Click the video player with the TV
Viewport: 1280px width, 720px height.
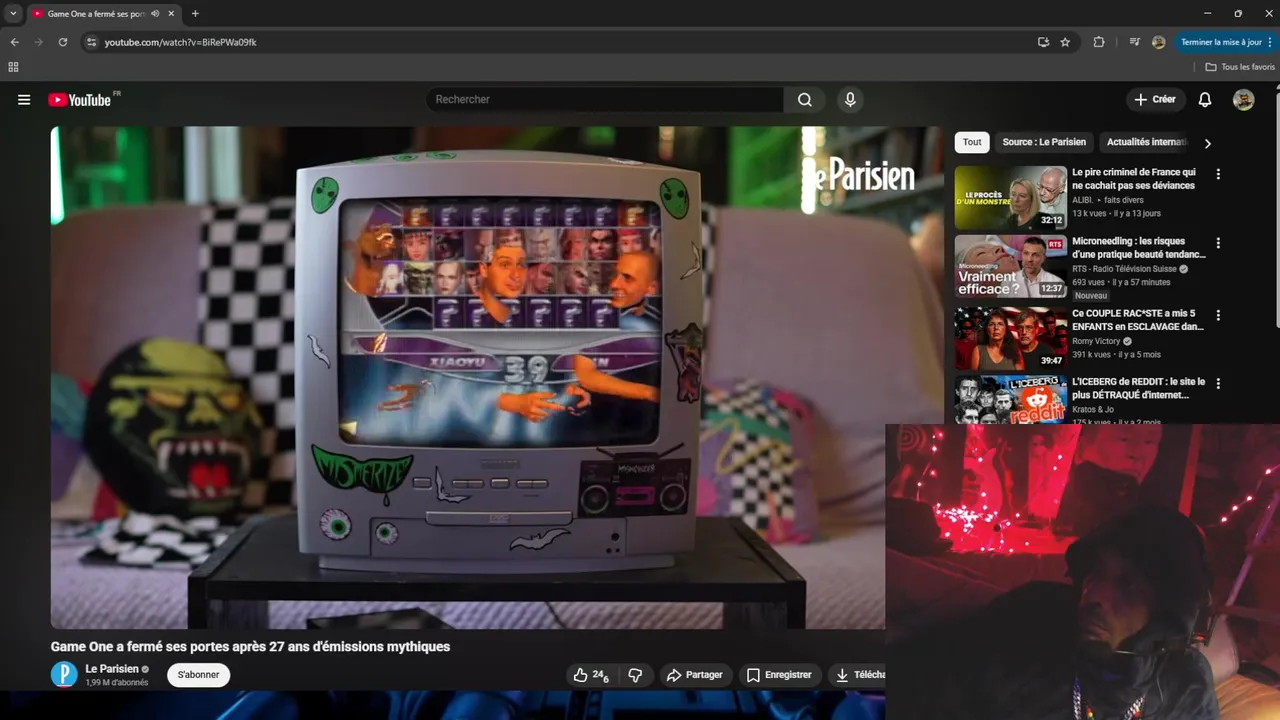coord(497,377)
